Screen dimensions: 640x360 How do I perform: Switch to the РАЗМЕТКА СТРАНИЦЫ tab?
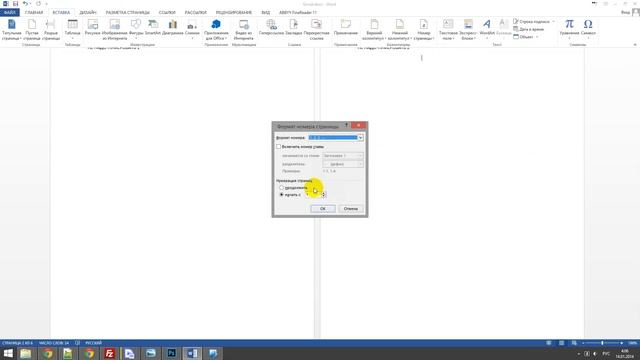127,13
